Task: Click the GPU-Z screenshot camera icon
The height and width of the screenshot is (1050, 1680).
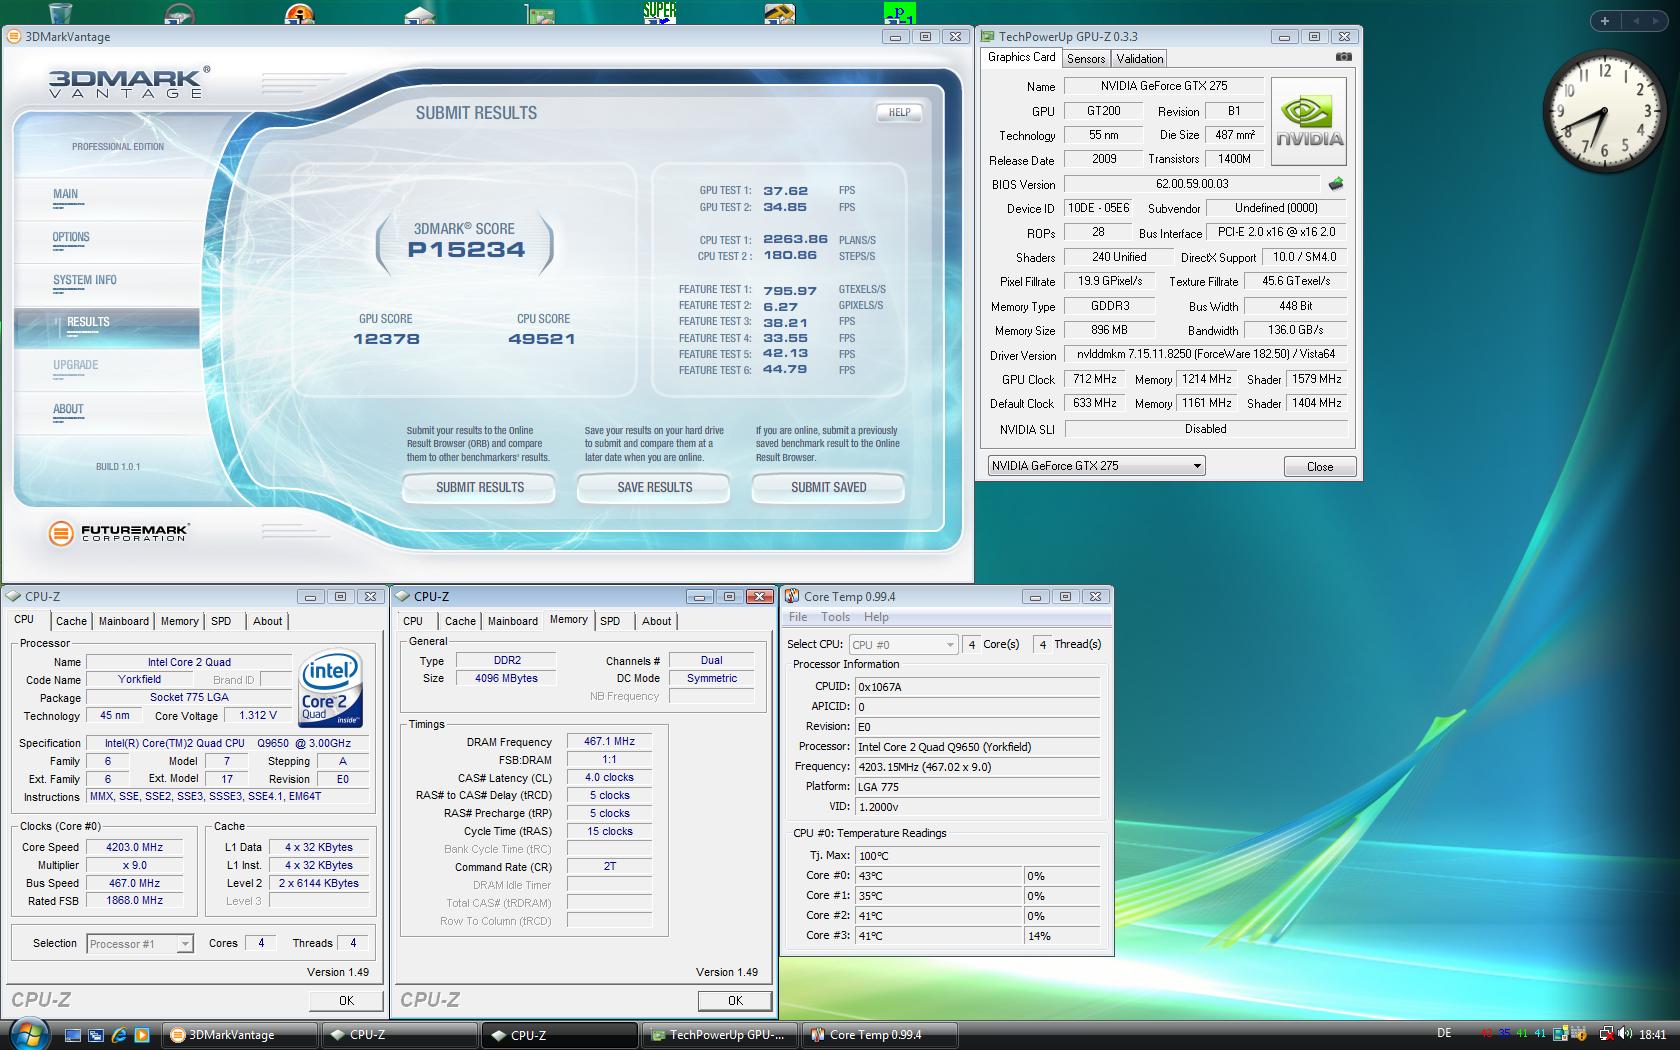Action: [1343, 57]
